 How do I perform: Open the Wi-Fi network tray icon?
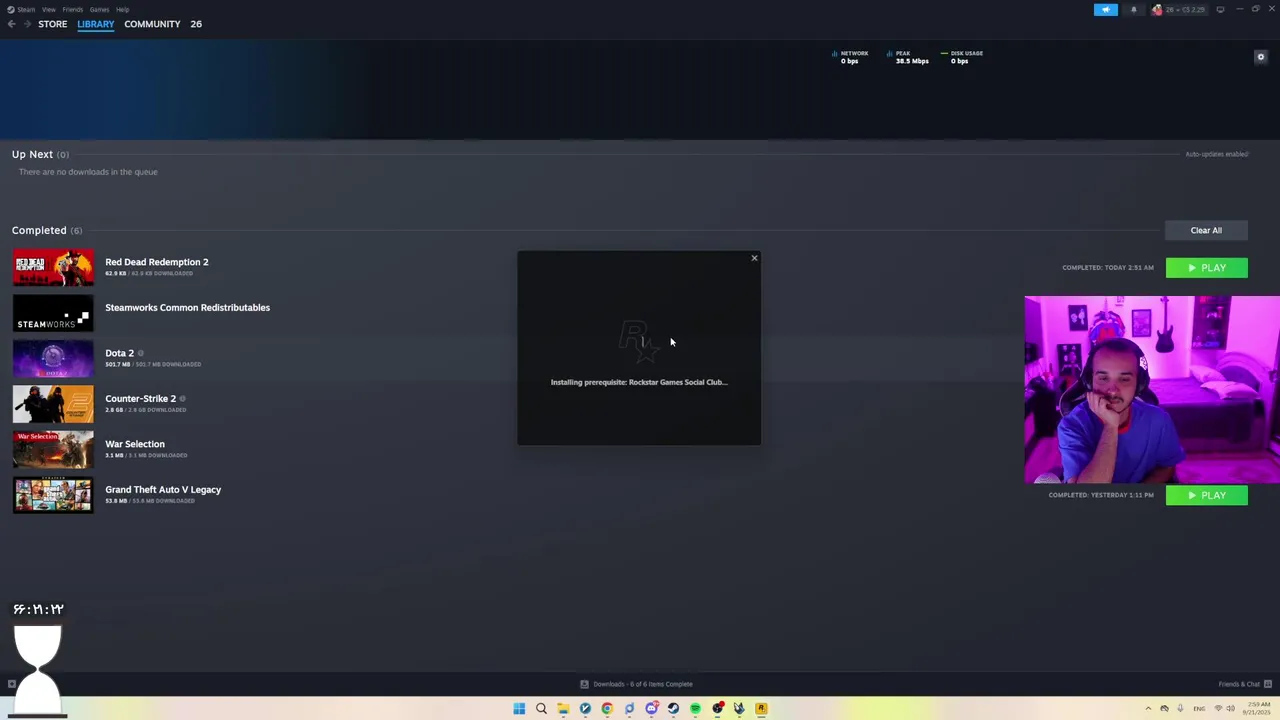(1218, 709)
